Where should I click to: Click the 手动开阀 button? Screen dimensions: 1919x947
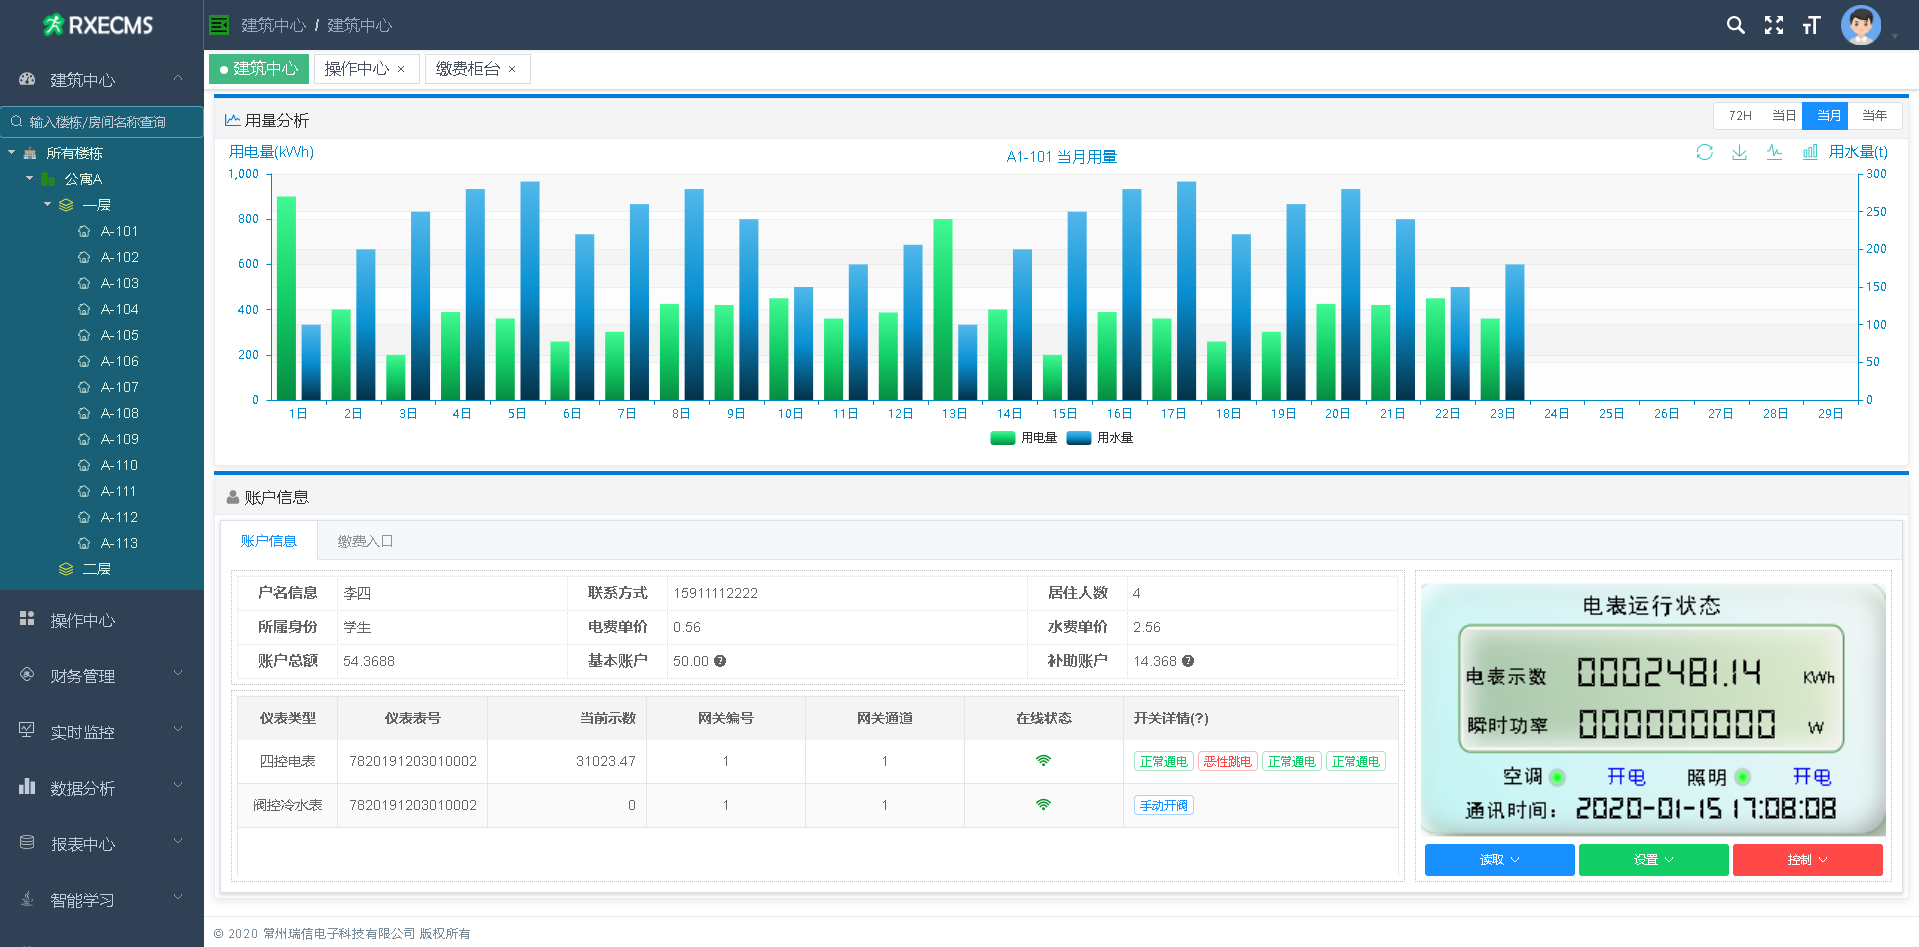click(1163, 806)
